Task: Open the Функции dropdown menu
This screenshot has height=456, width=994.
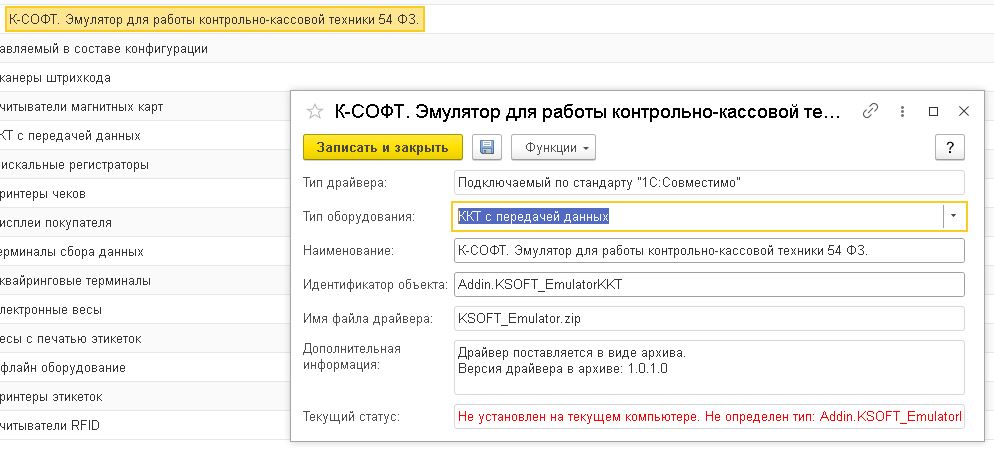Action: click(553, 147)
